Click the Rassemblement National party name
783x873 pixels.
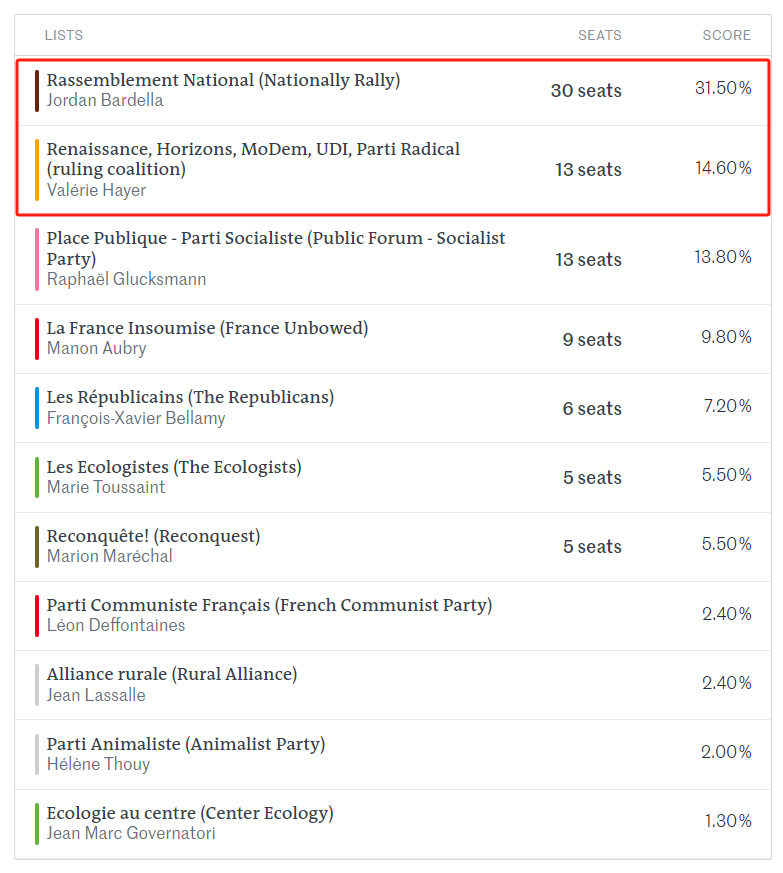(223, 80)
